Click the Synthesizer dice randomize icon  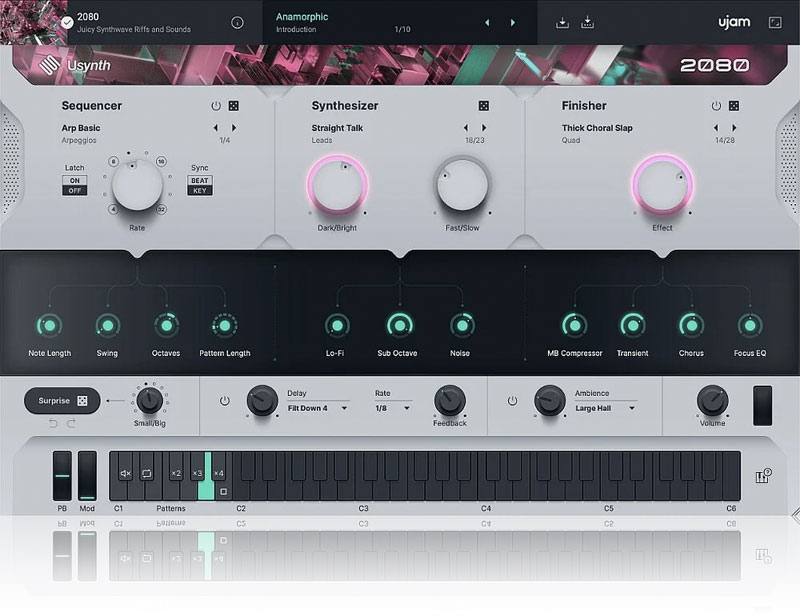pyautogui.click(x=484, y=106)
